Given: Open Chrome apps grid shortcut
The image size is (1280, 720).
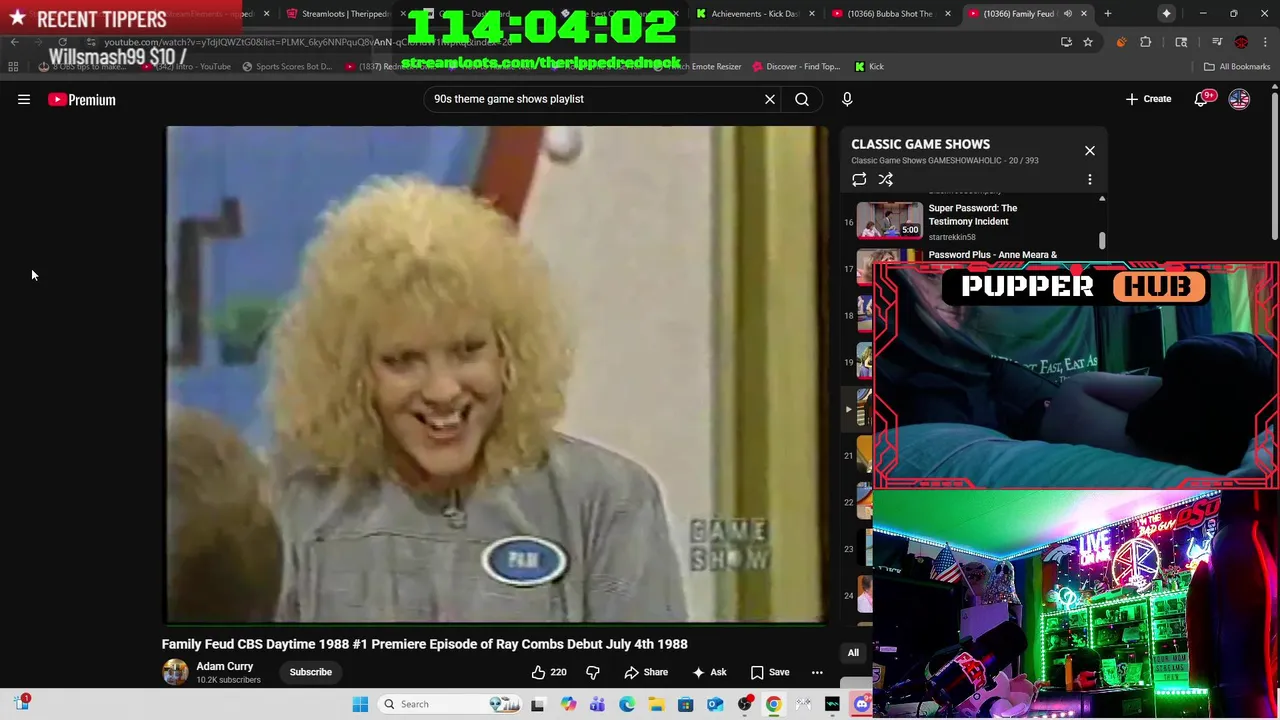Looking at the screenshot, I should [x=13, y=67].
